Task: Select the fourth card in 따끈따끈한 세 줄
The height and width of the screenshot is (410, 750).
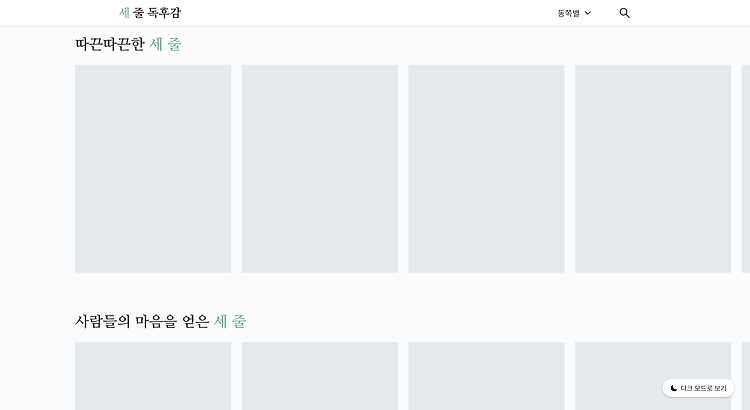Action: [653, 169]
